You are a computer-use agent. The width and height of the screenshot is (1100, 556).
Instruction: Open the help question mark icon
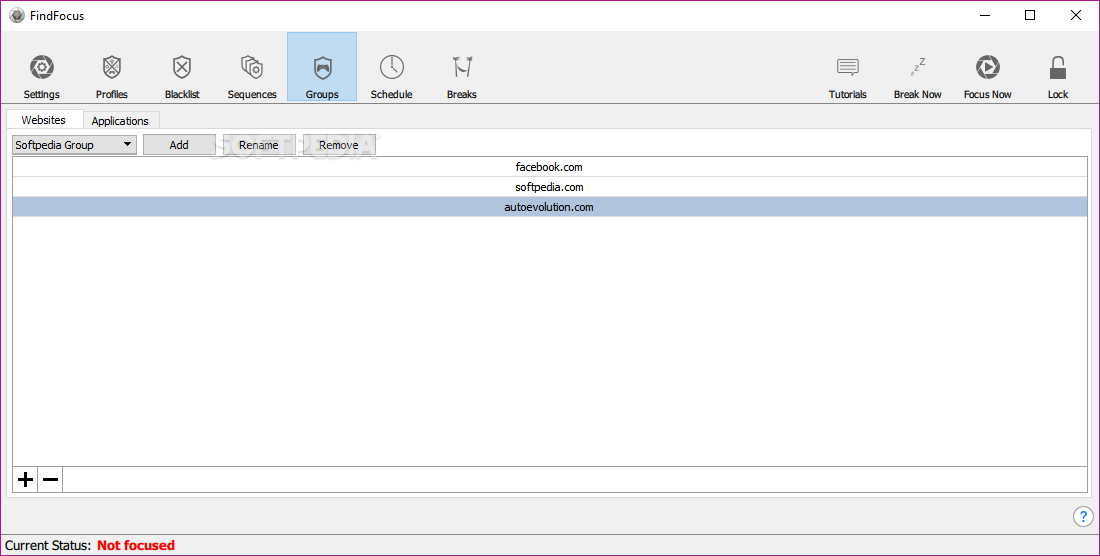(1082, 517)
